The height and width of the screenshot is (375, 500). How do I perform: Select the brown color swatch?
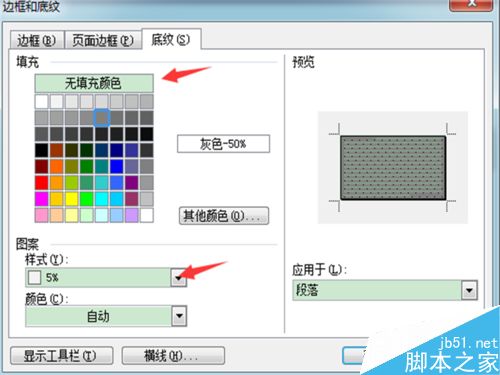pos(57,150)
